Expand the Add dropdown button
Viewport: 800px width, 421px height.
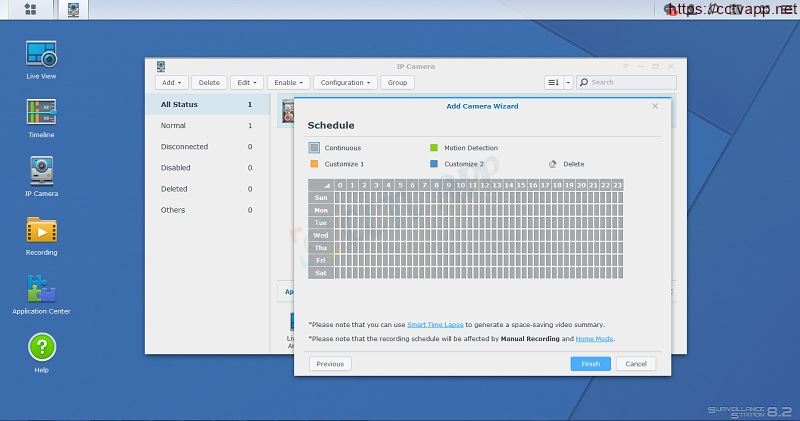tap(171, 82)
